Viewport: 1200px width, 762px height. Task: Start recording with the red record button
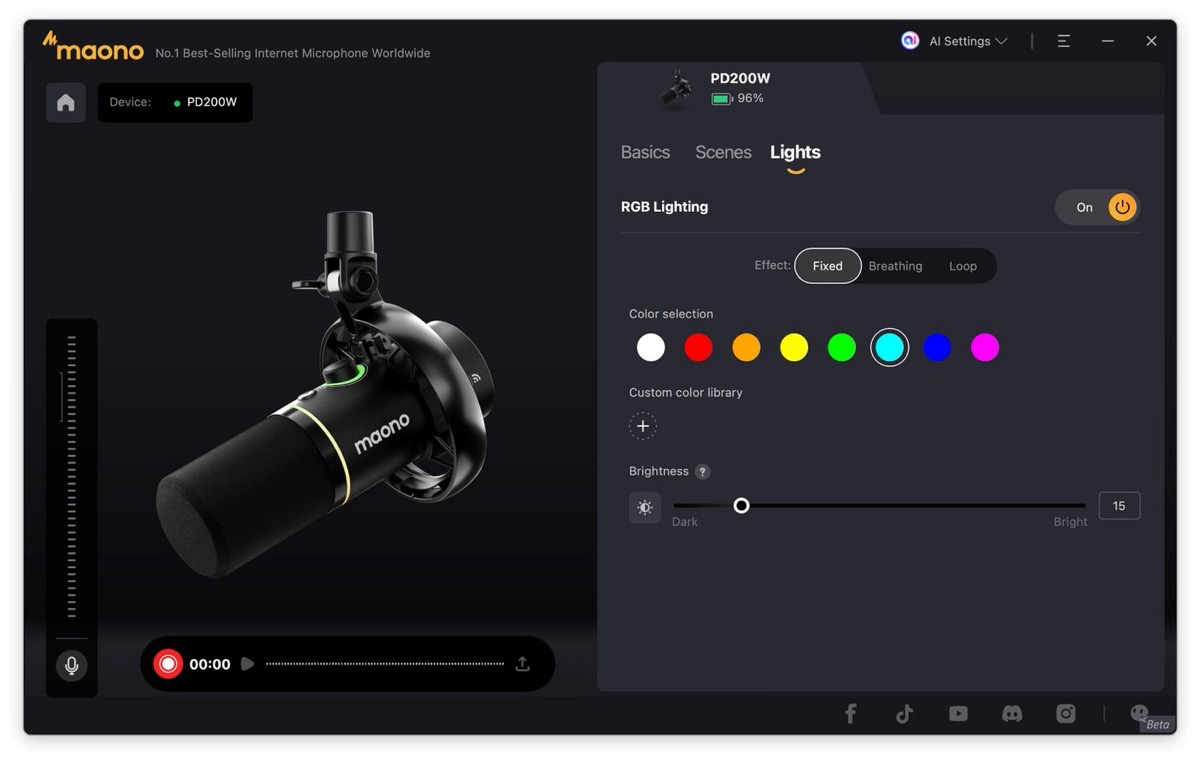[x=168, y=664]
